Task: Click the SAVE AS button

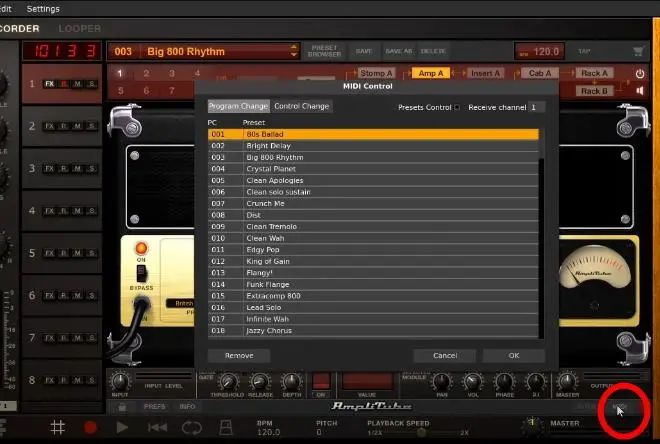Action: point(398,51)
